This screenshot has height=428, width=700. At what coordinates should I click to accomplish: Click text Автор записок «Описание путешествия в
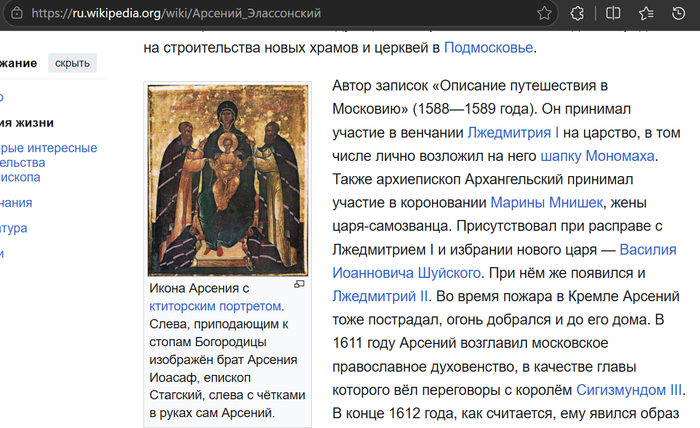click(470, 86)
